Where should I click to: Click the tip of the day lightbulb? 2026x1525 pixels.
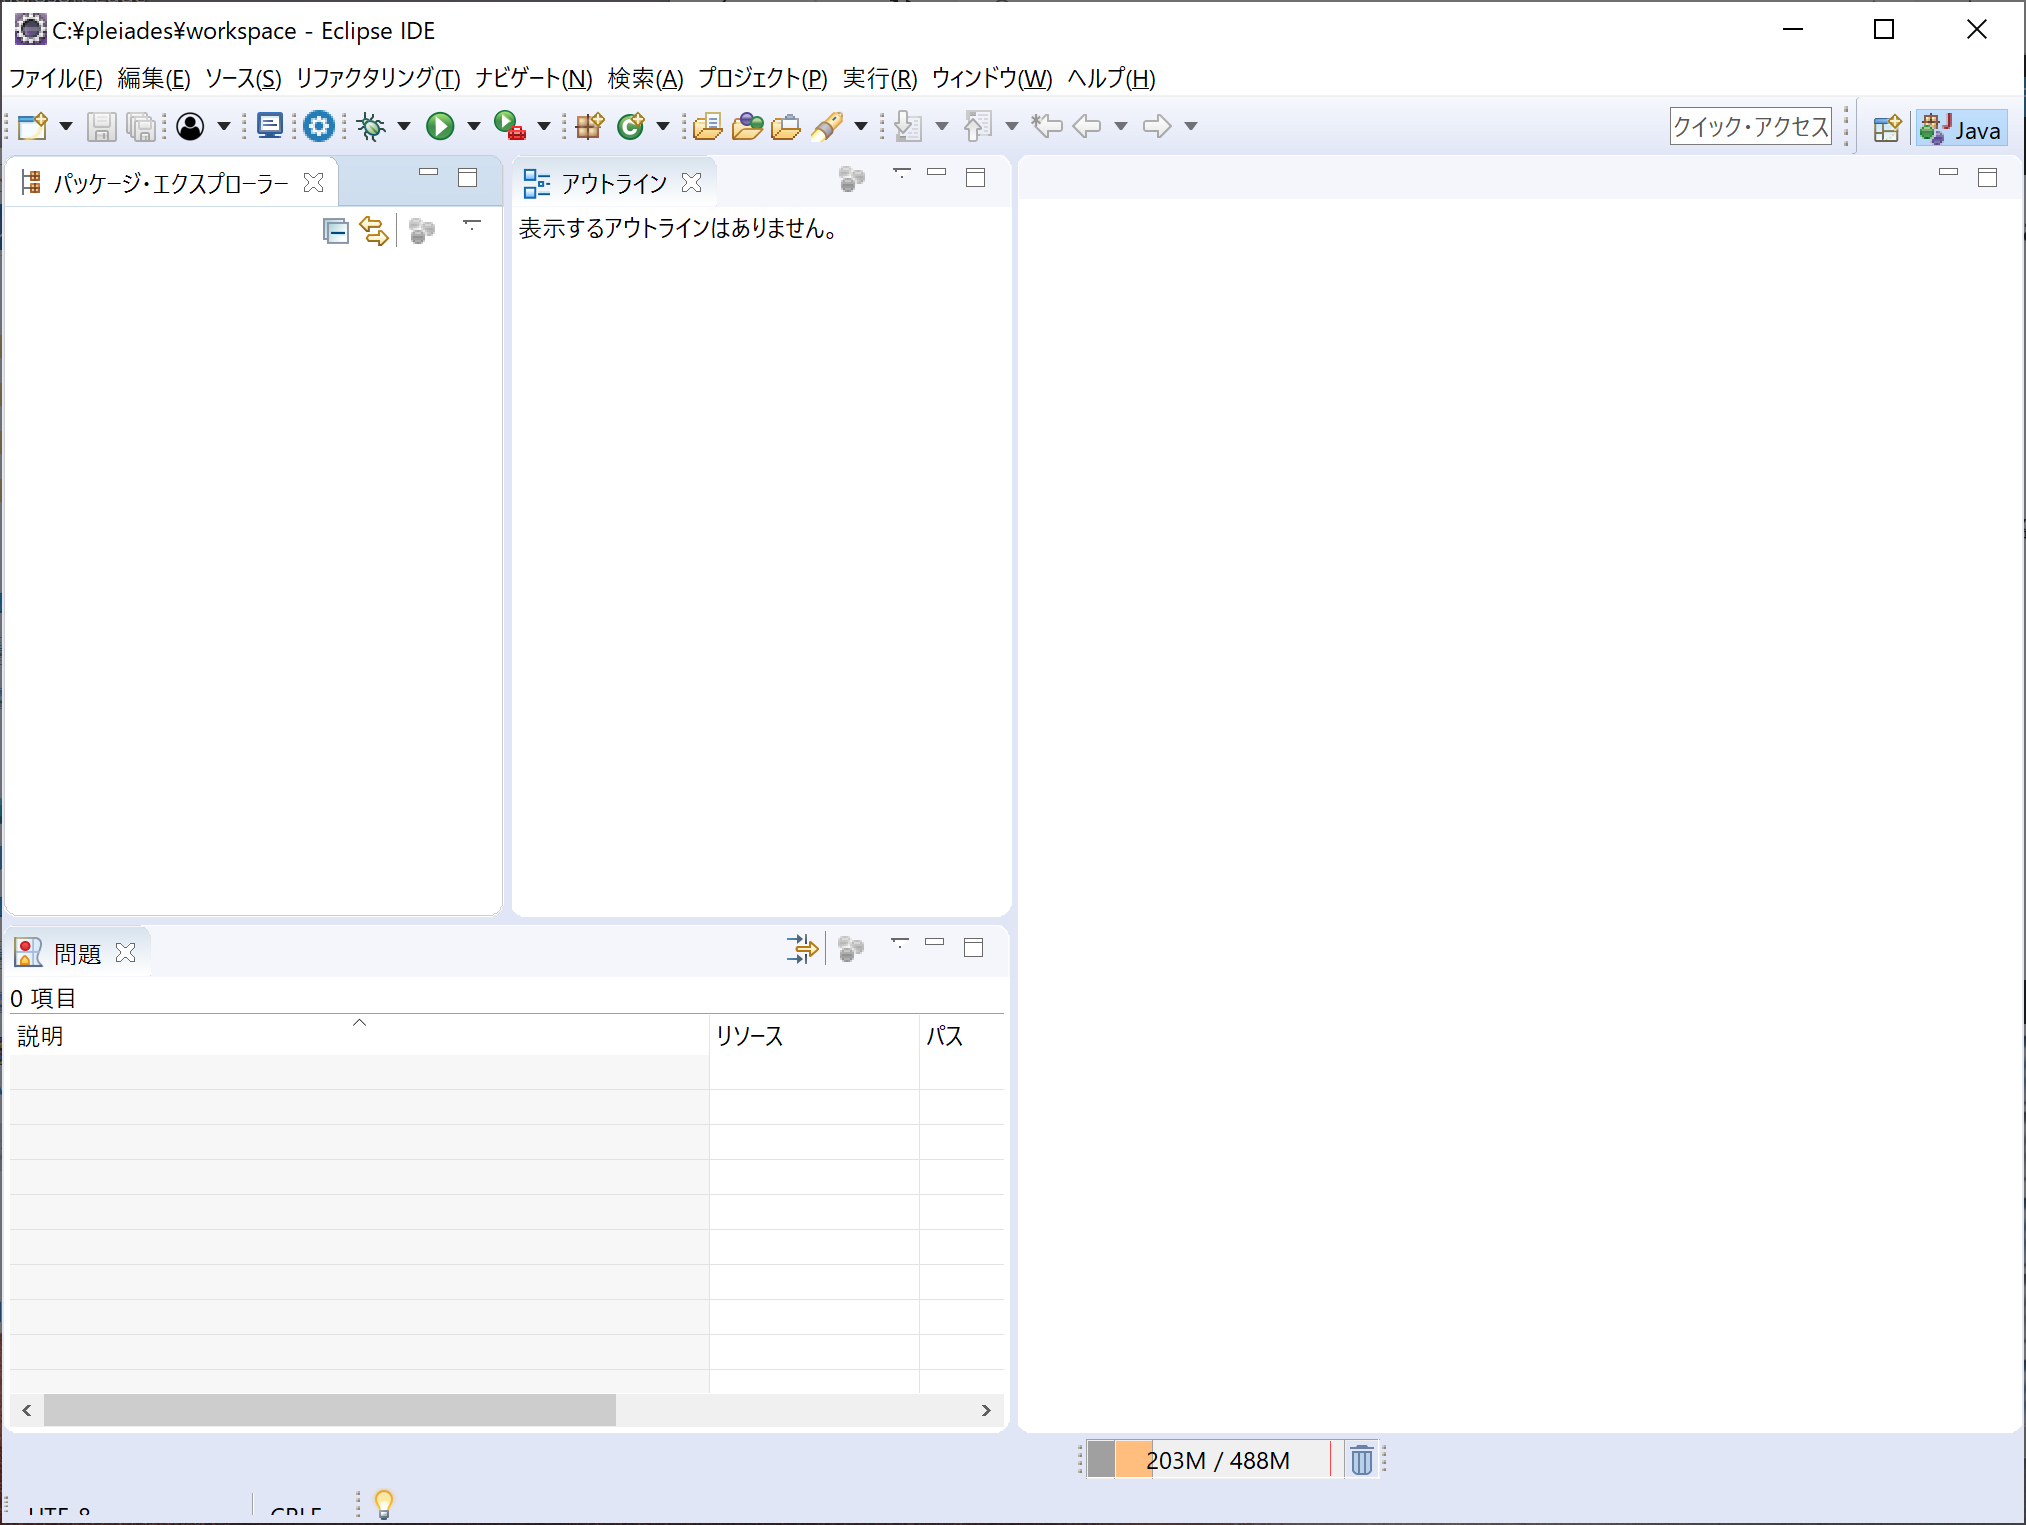pos(384,1503)
